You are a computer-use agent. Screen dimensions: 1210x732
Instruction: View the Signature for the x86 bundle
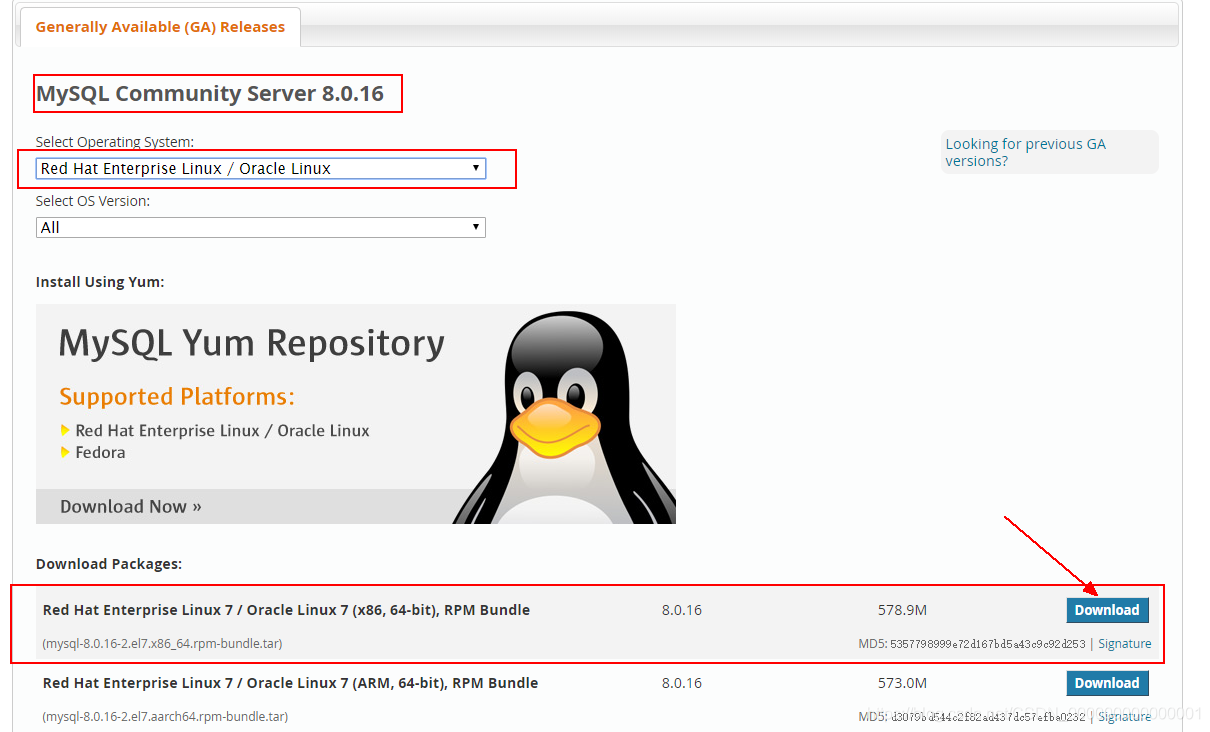pos(1124,643)
